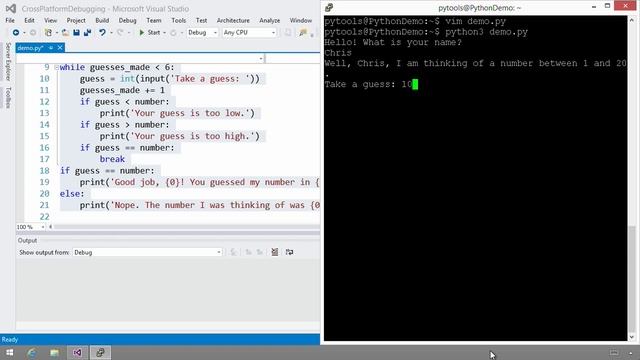The image size is (640, 360).
Task: Open Internet Explorer from the taskbar
Action: (x=31, y=353)
